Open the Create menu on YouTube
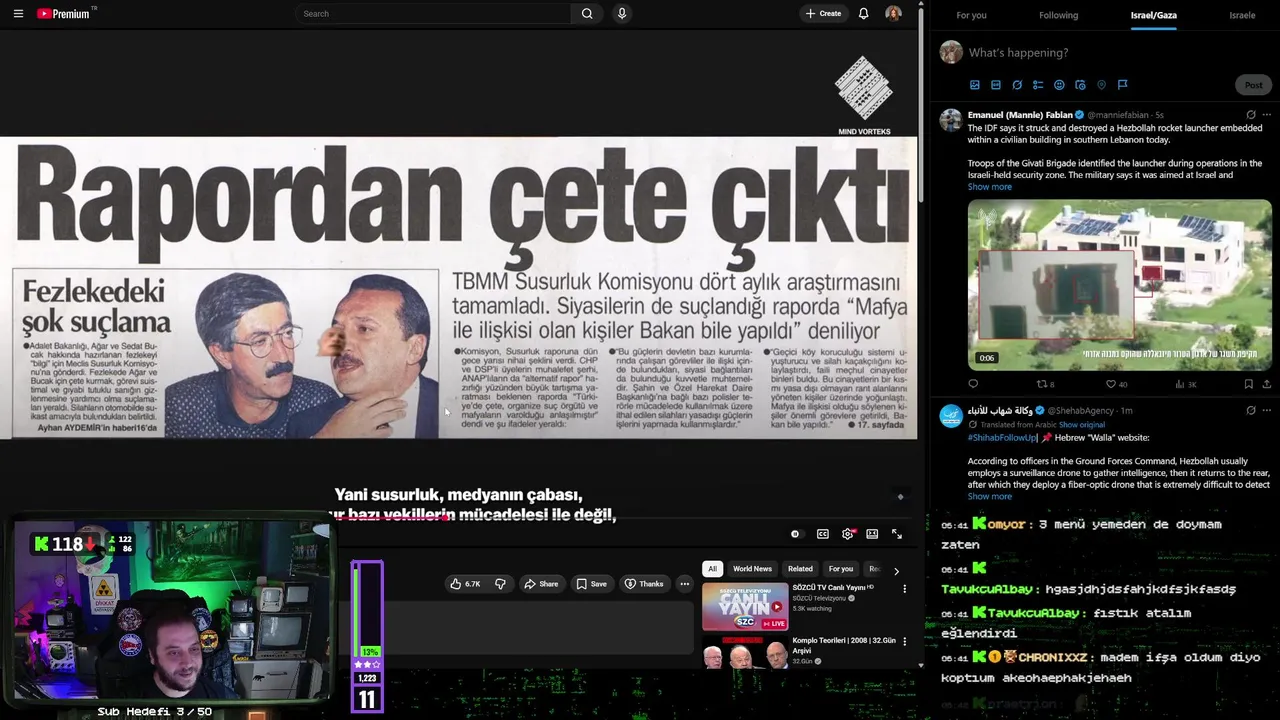Viewport: 1280px width, 720px height. coord(823,14)
